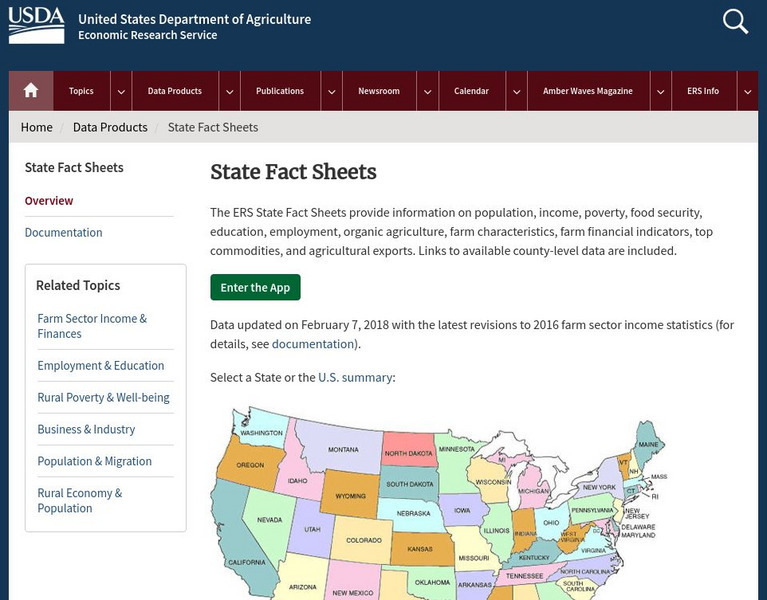Expand the Publications dropdown chevron
767x600 pixels.
pos(332,91)
